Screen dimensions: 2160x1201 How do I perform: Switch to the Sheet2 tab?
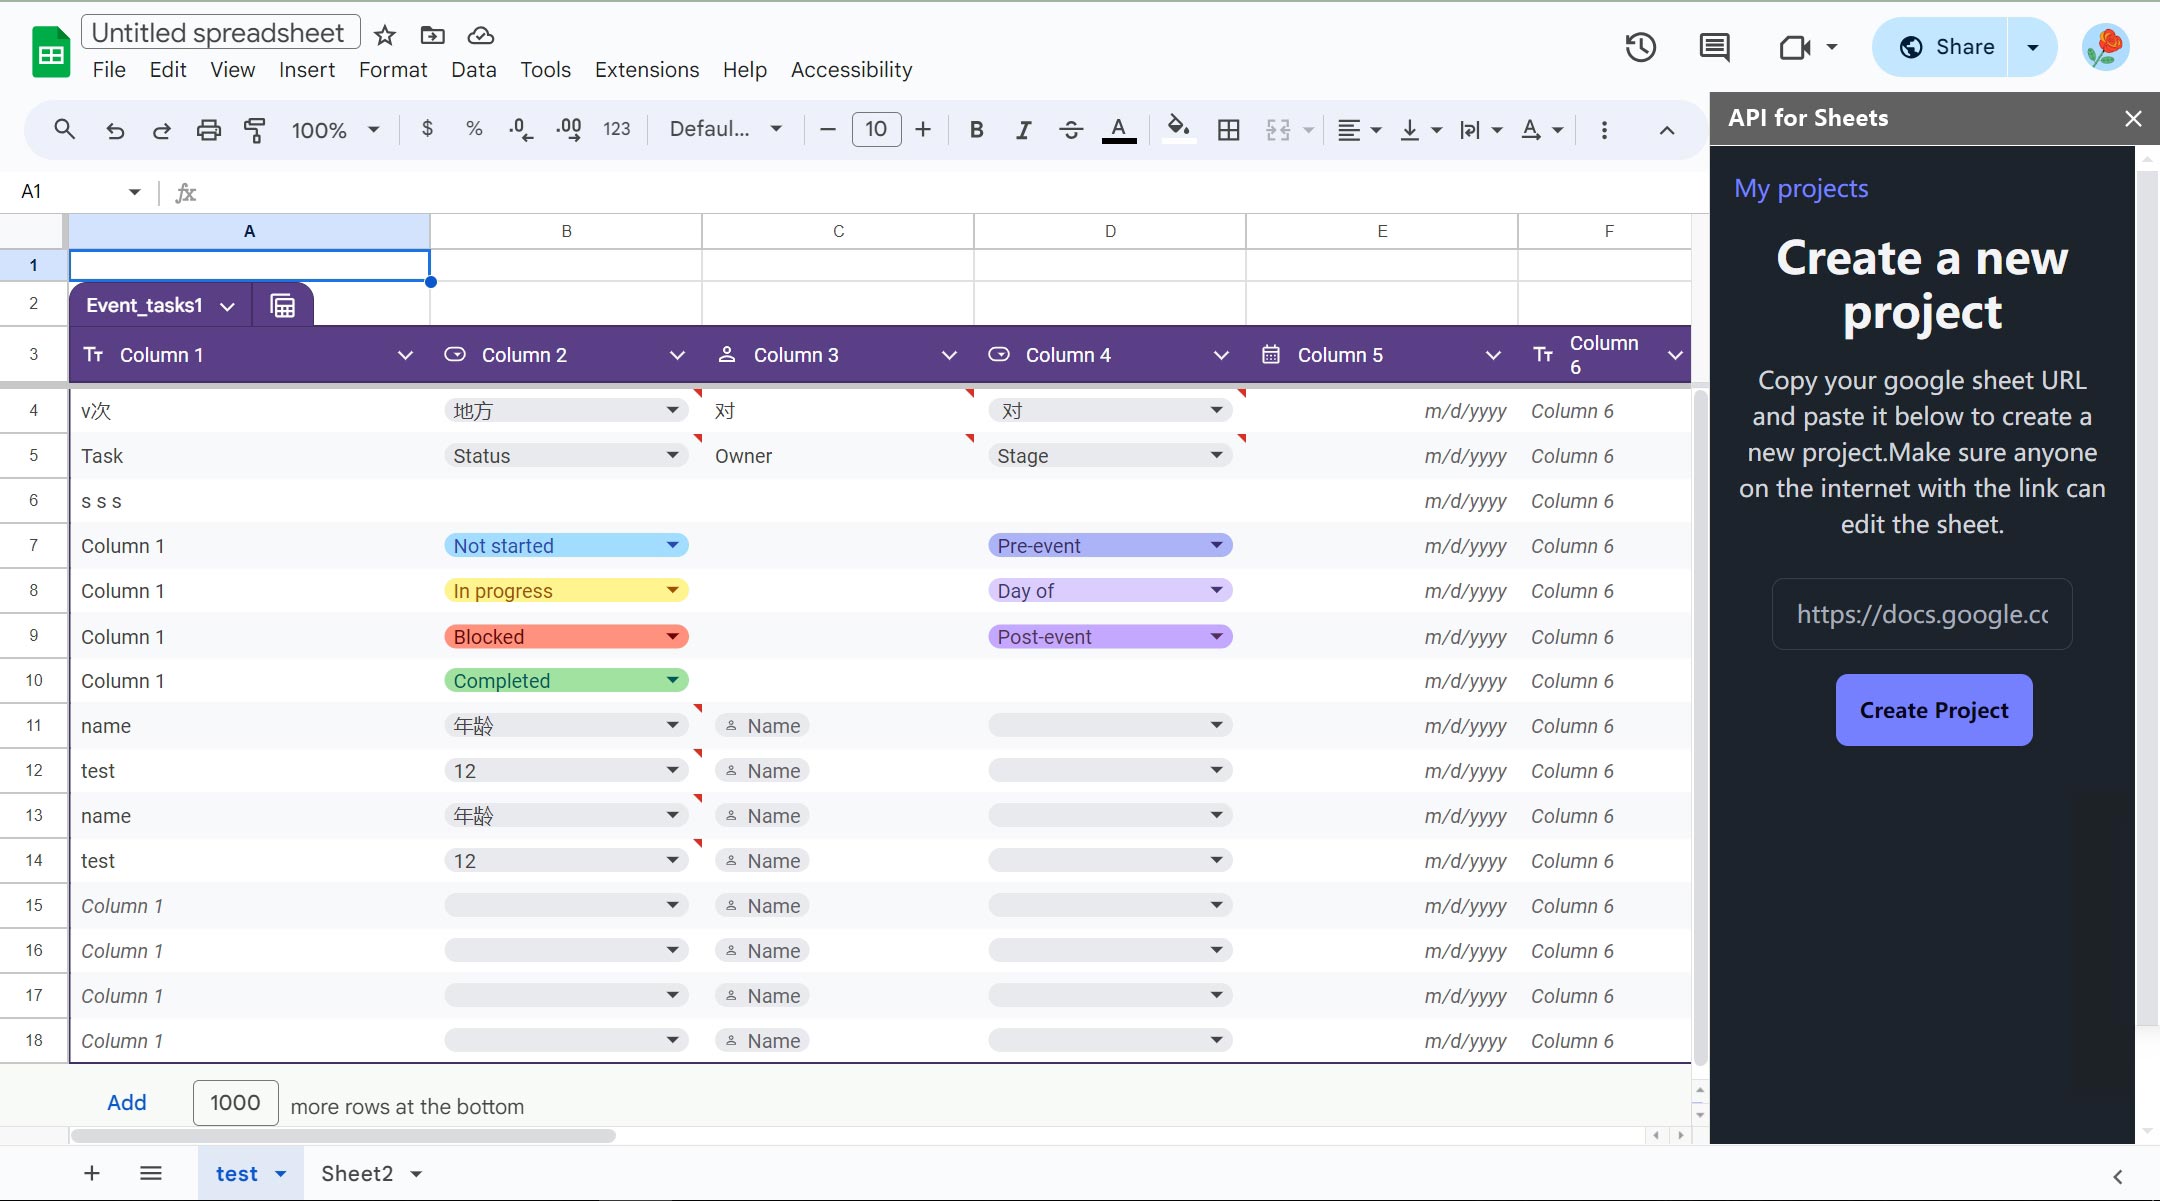[356, 1173]
